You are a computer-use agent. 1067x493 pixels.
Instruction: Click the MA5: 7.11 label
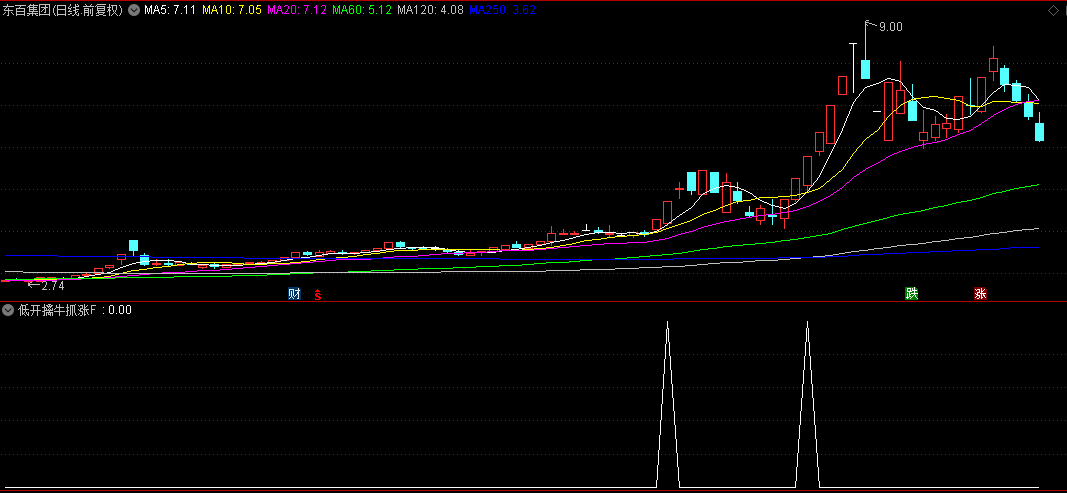pos(169,10)
